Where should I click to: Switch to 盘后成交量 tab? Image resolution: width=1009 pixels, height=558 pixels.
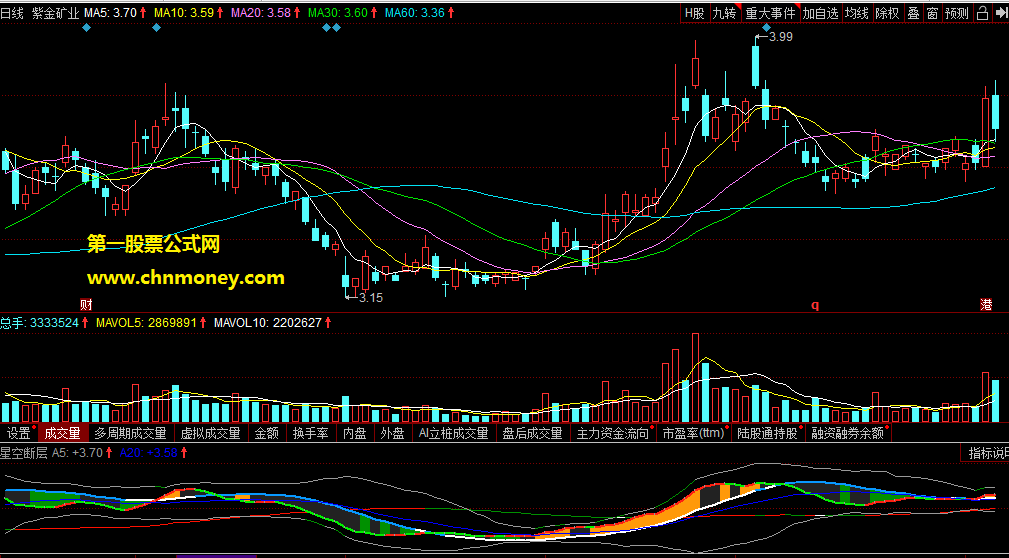[x=532, y=434]
